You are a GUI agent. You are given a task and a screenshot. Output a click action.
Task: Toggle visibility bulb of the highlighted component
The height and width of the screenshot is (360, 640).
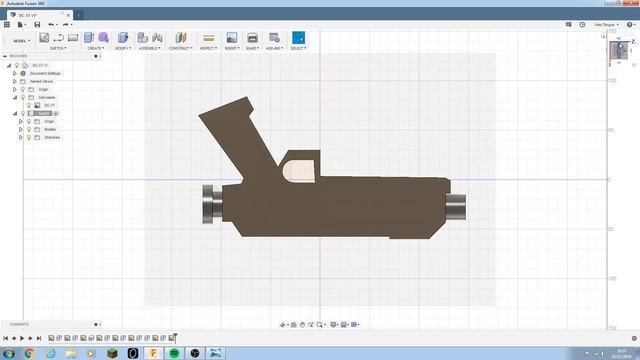pyautogui.click(x=23, y=113)
